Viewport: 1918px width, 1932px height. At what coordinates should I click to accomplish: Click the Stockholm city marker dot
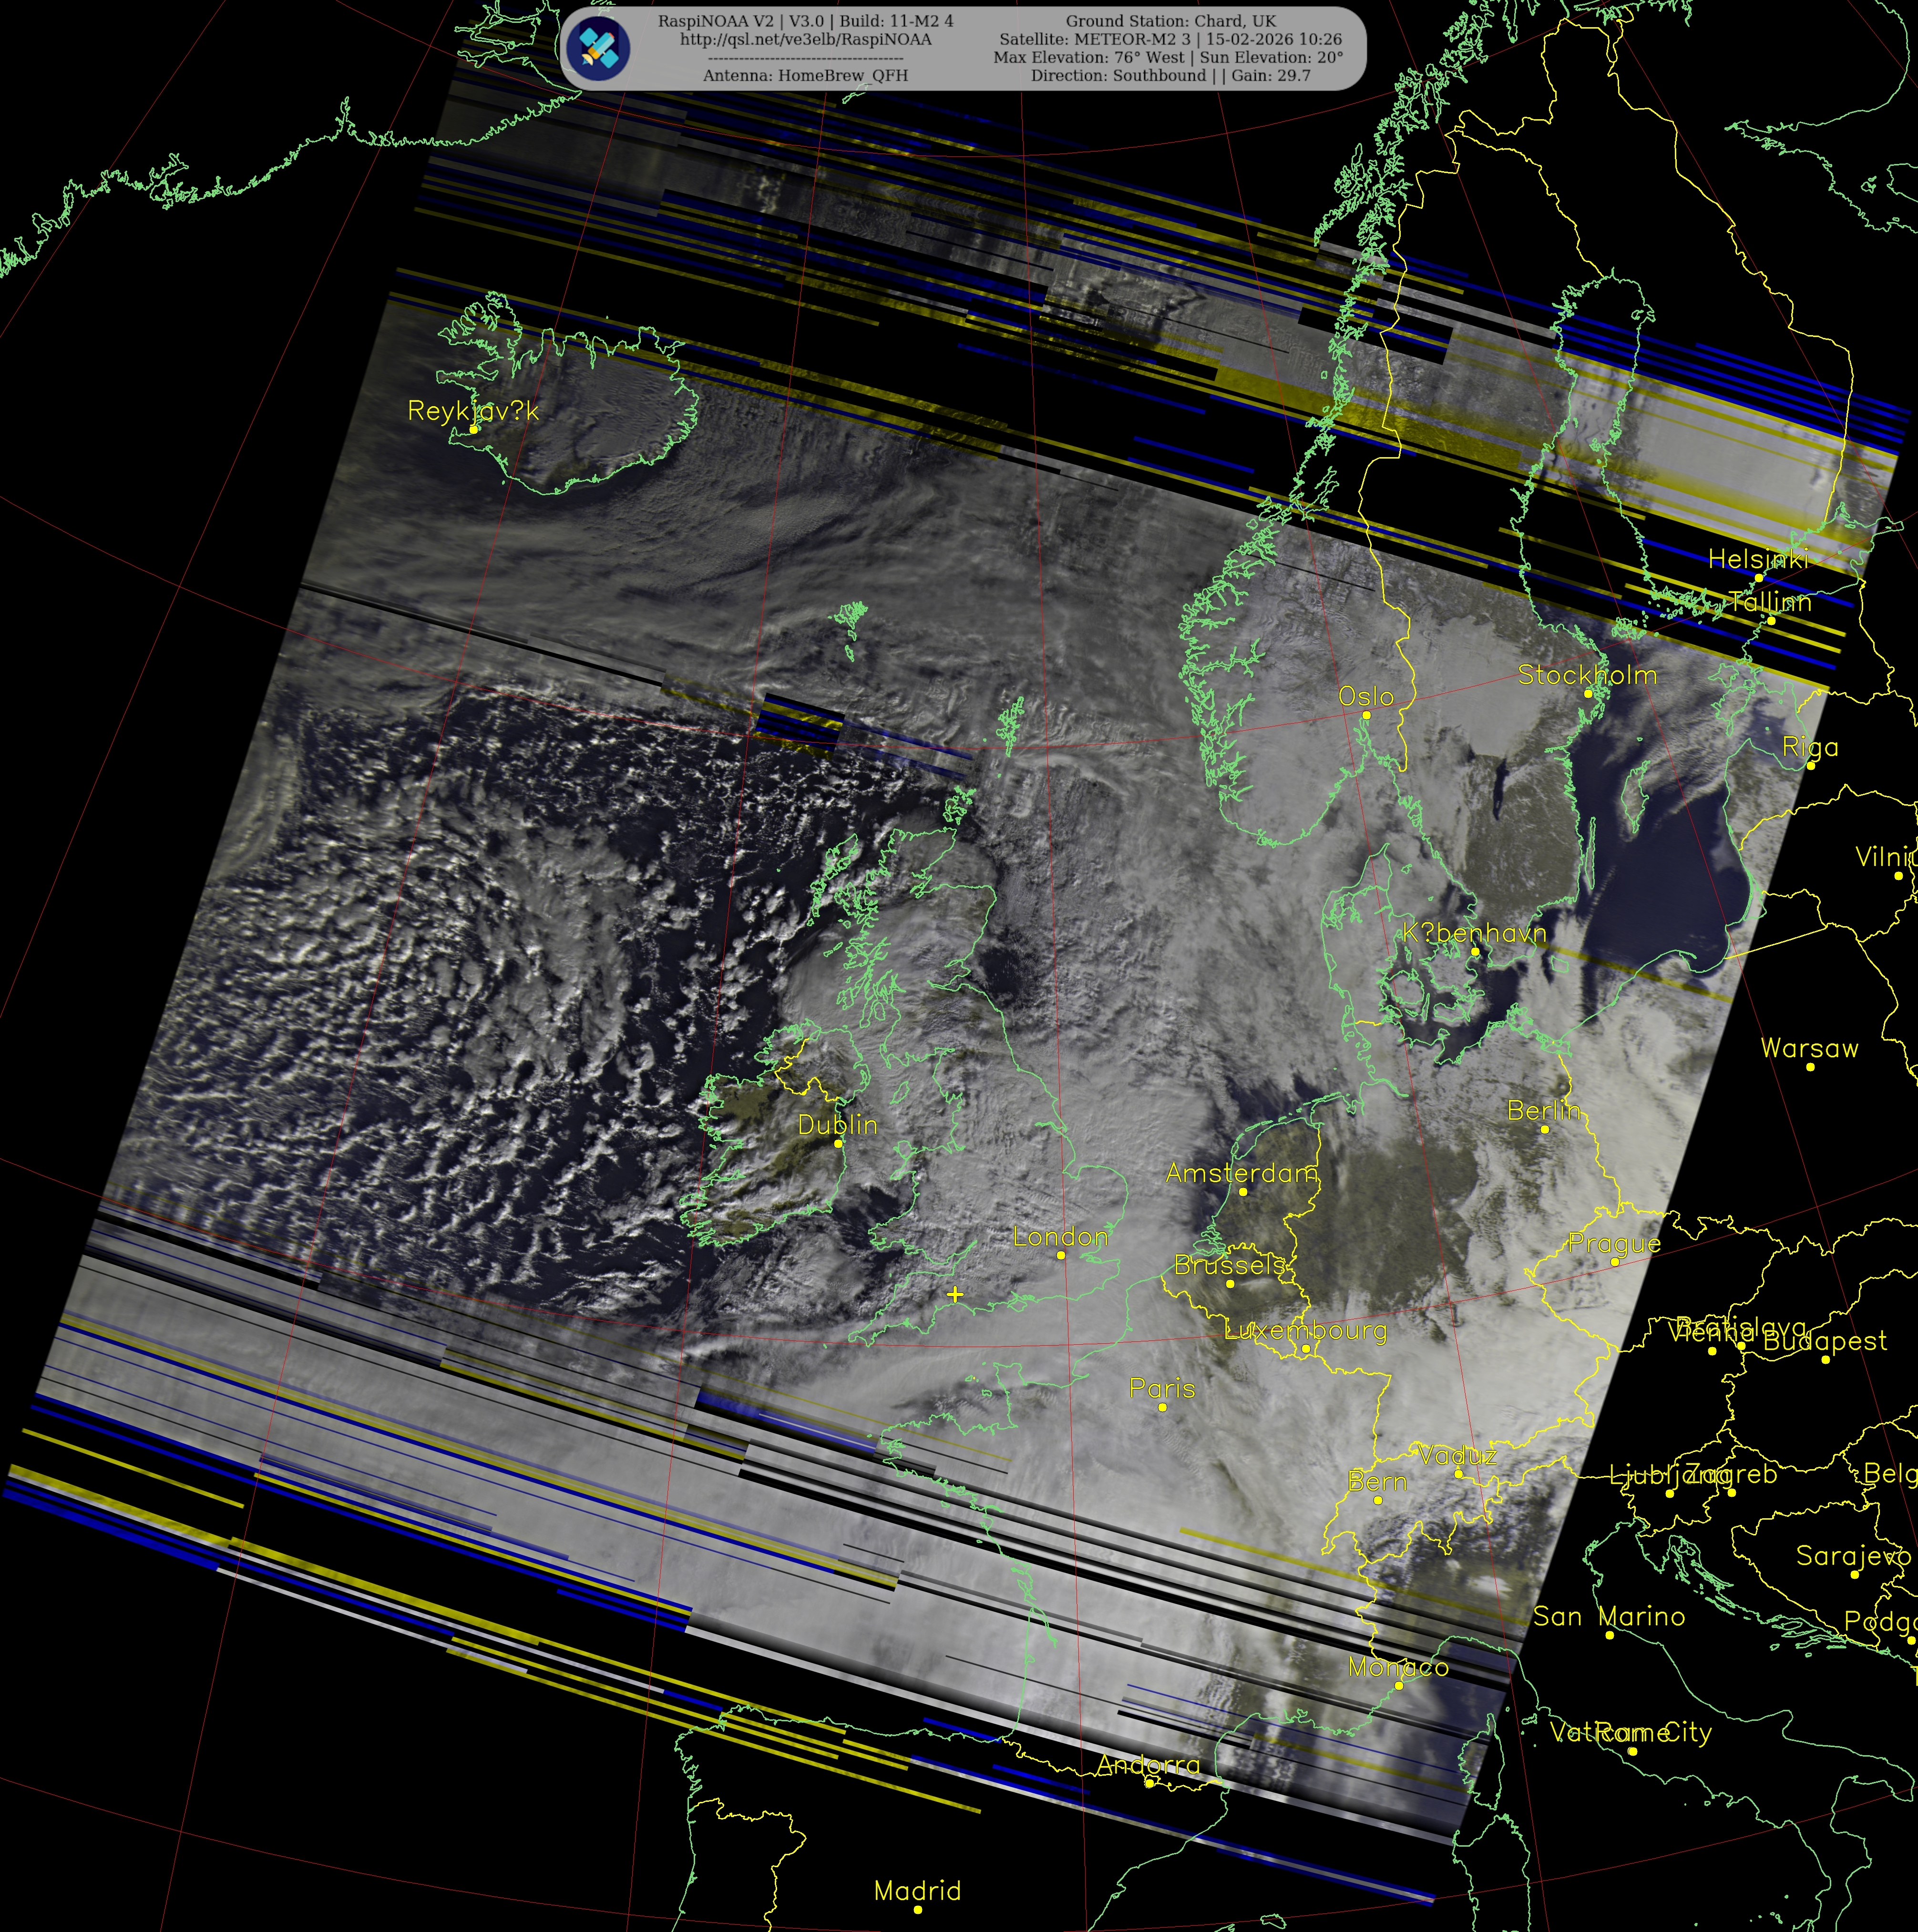(1587, 693)
